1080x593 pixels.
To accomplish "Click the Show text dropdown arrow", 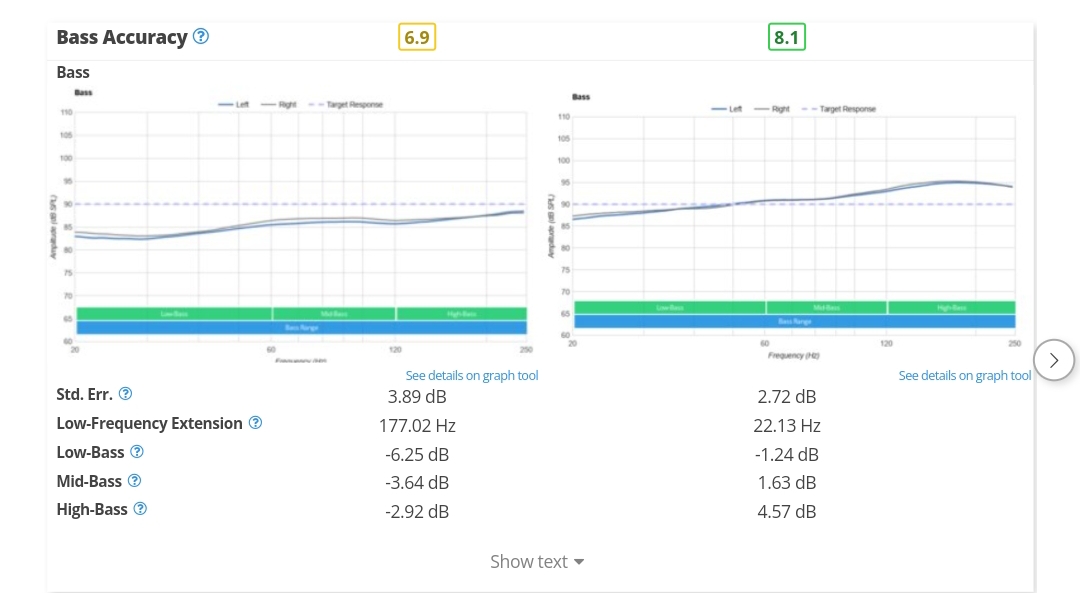I will click(x=579, y=562).
